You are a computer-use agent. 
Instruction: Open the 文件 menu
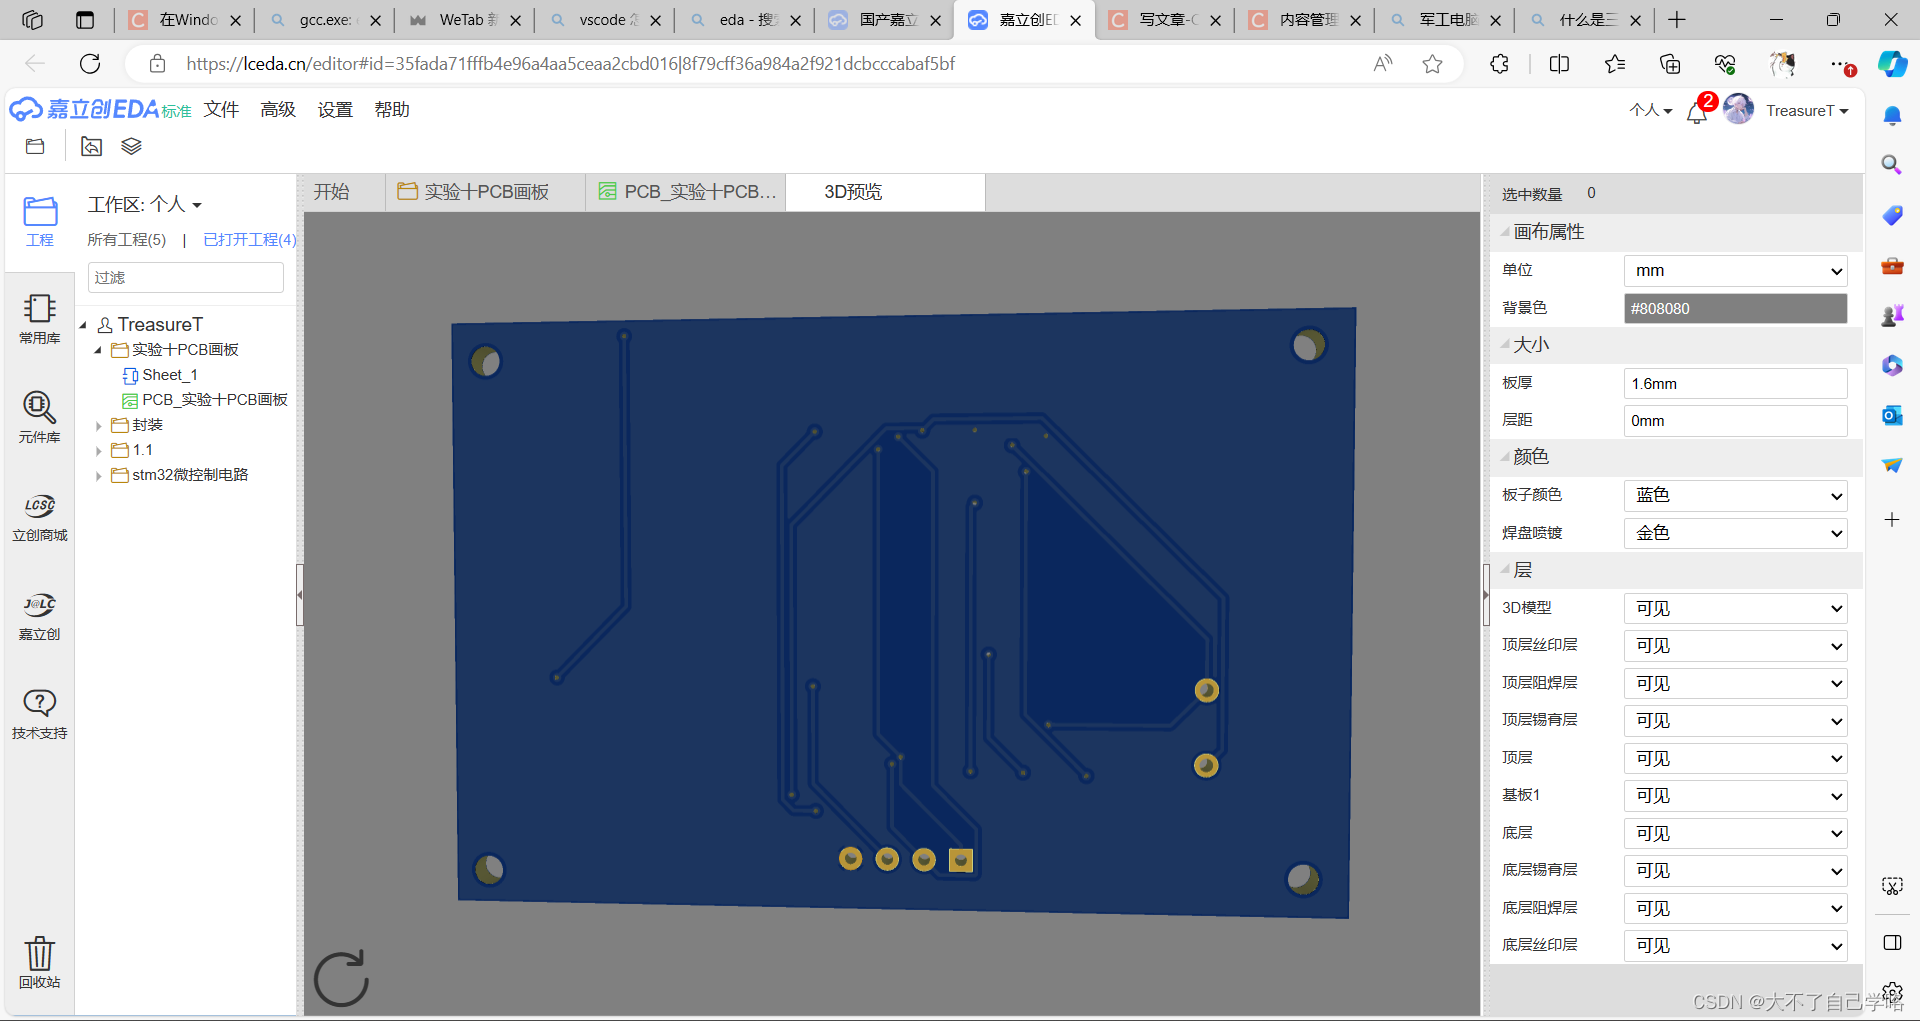221,110
